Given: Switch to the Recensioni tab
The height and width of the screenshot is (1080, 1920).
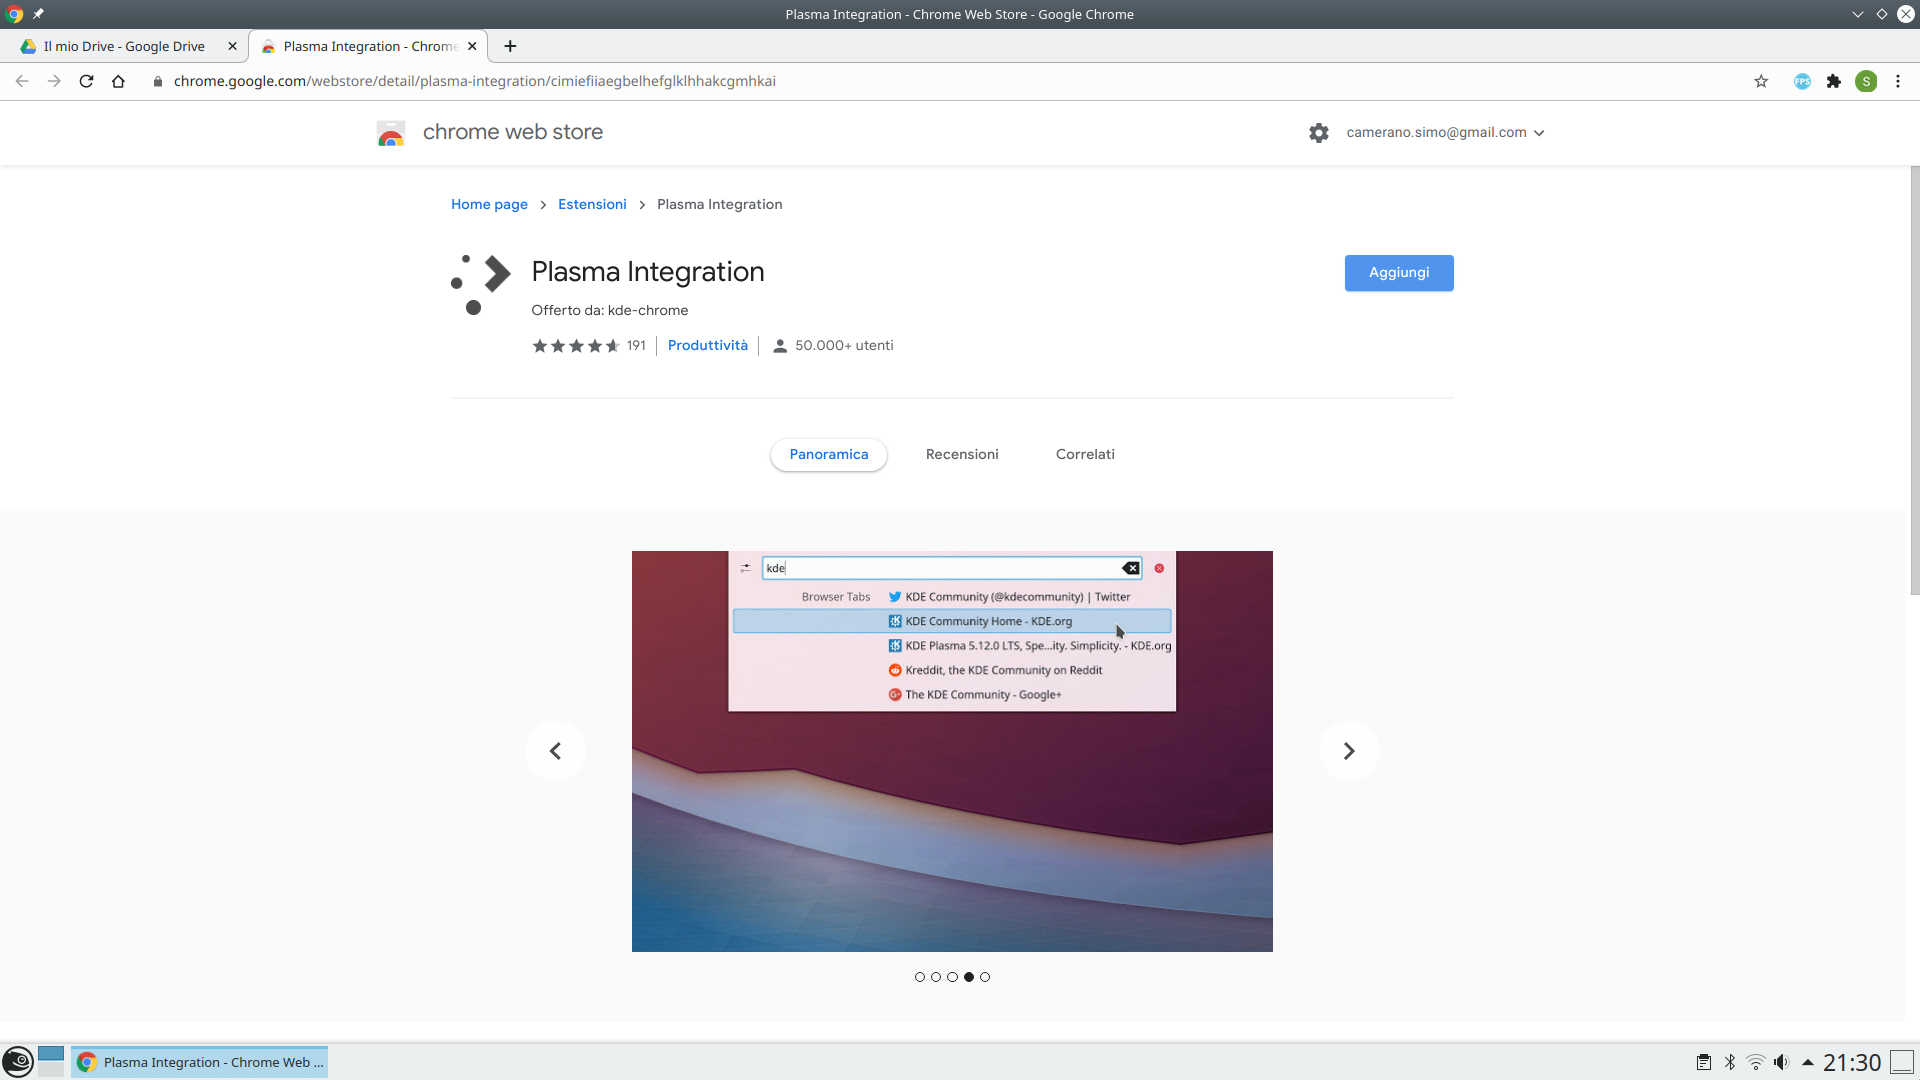Looking at the screenshot, I should tap(962, 454).
